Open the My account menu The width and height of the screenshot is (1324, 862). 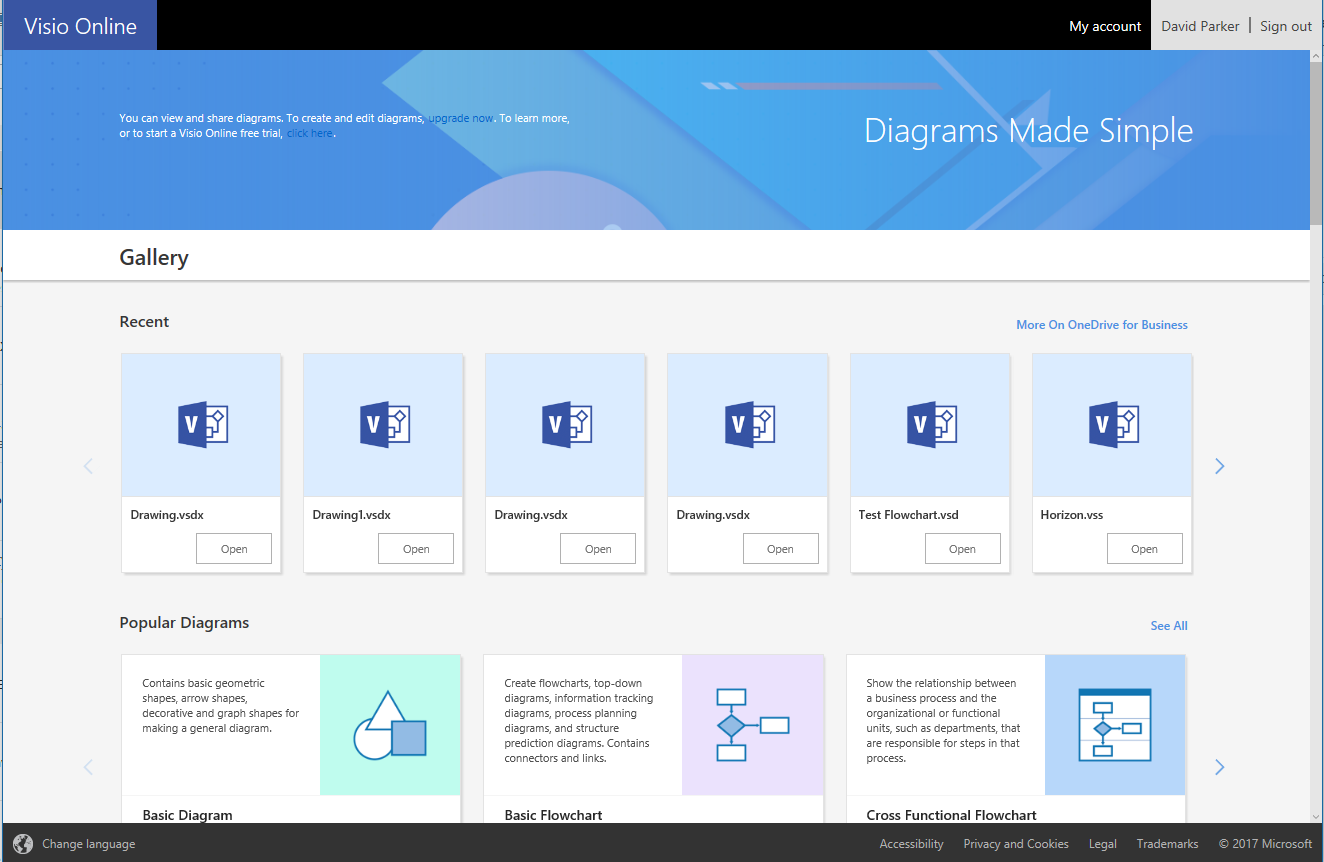click(1104, 26)
